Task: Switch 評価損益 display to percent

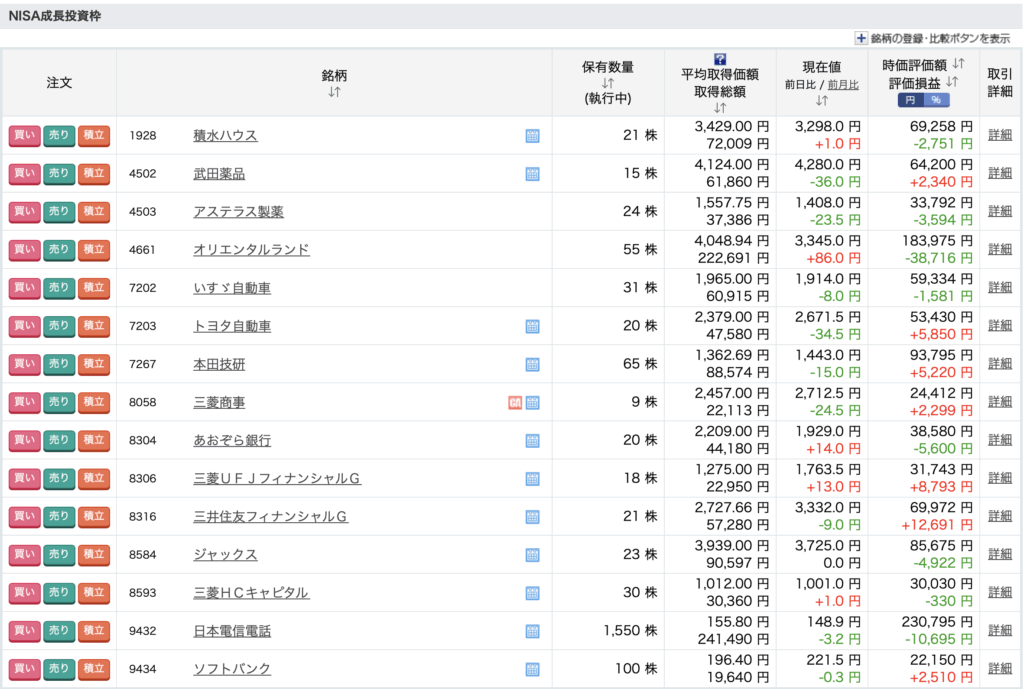Action: pyautogui.click(x=936, y=100)
